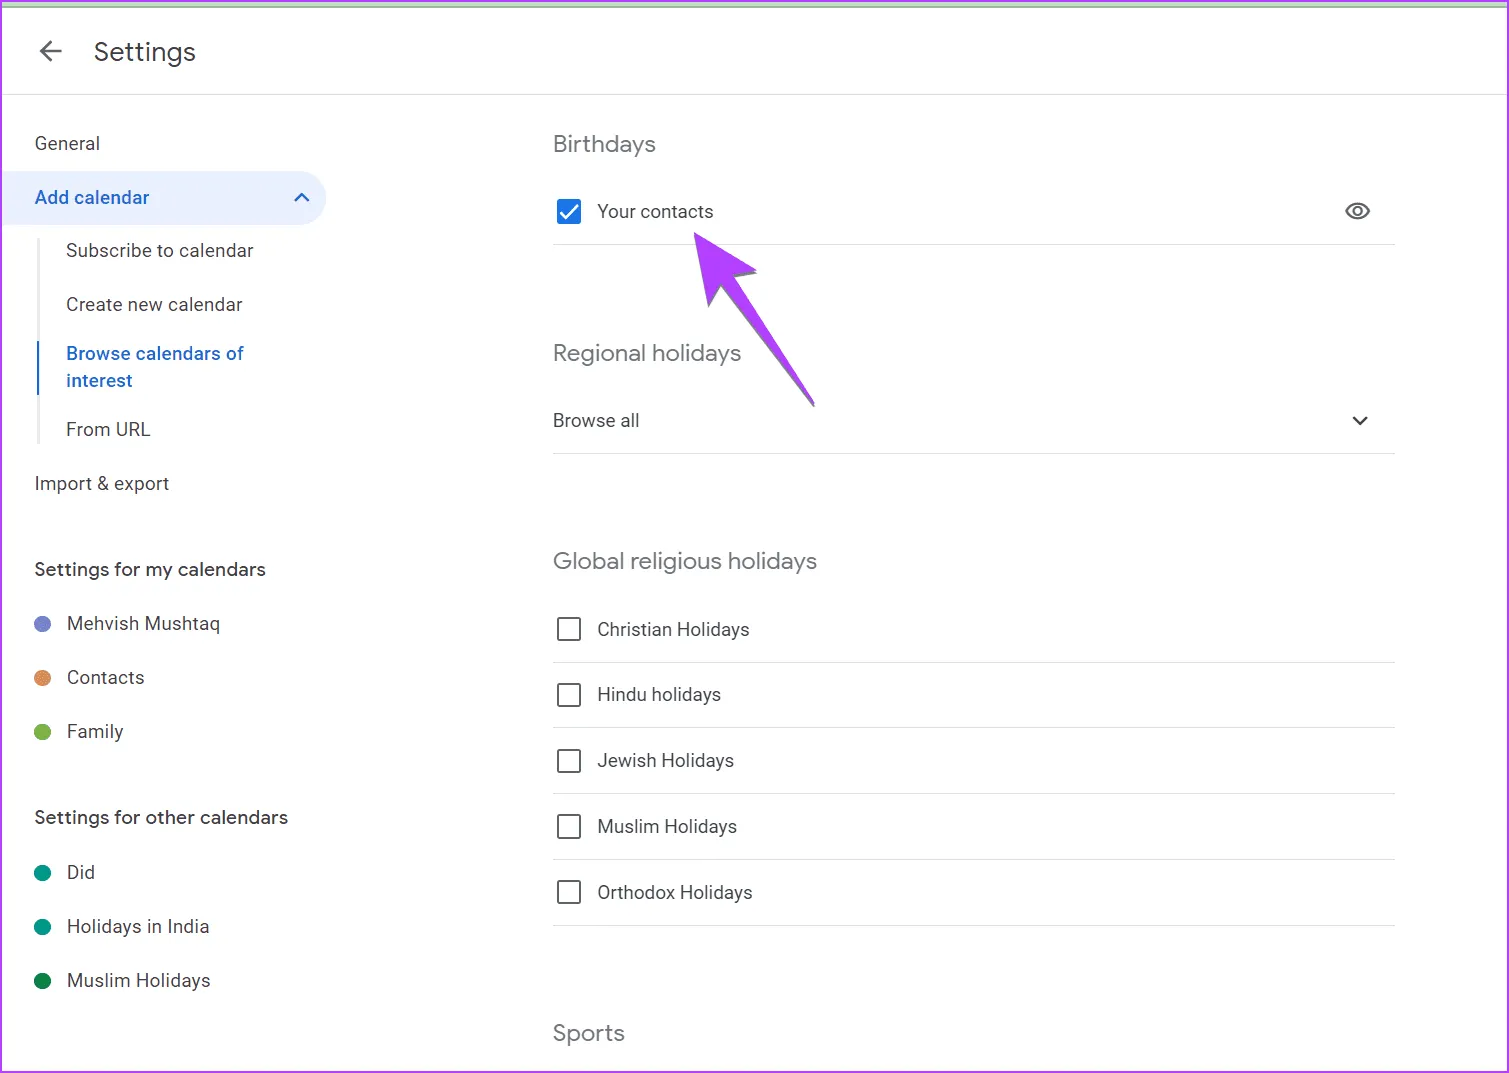Check the Jewish Holidays box

pos(569,761)
